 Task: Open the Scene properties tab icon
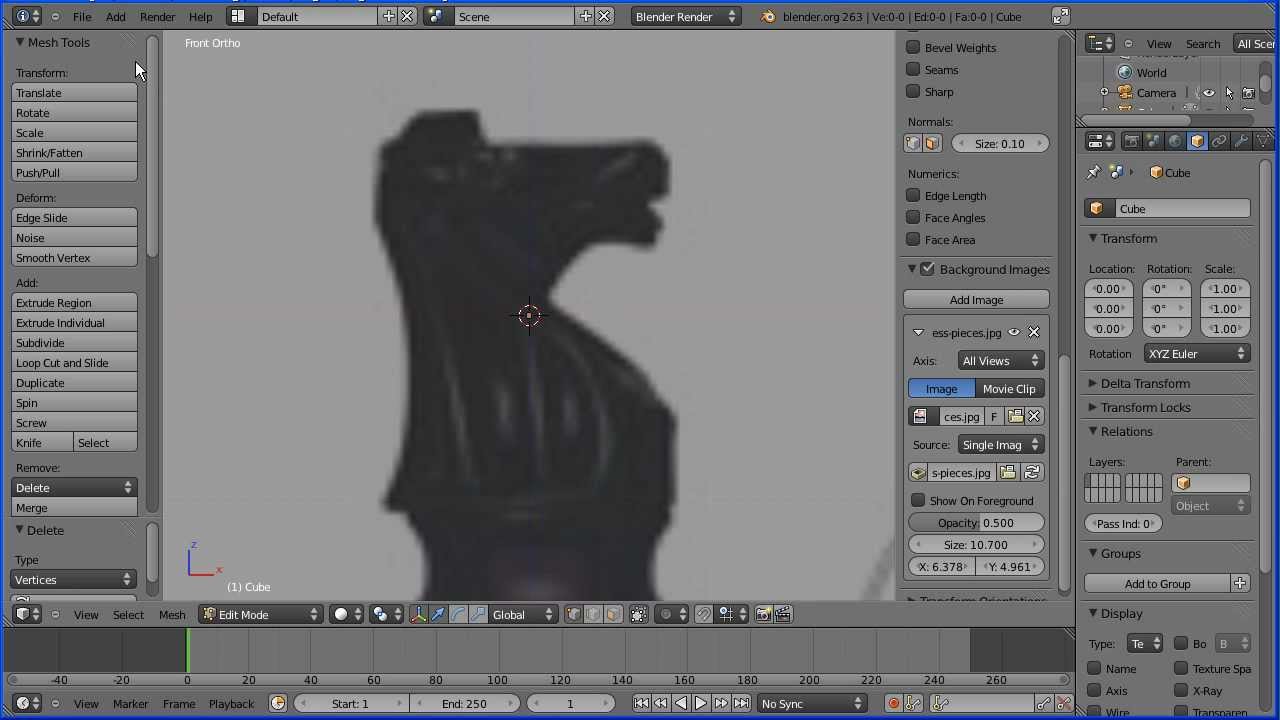[x=1153, y=141]
